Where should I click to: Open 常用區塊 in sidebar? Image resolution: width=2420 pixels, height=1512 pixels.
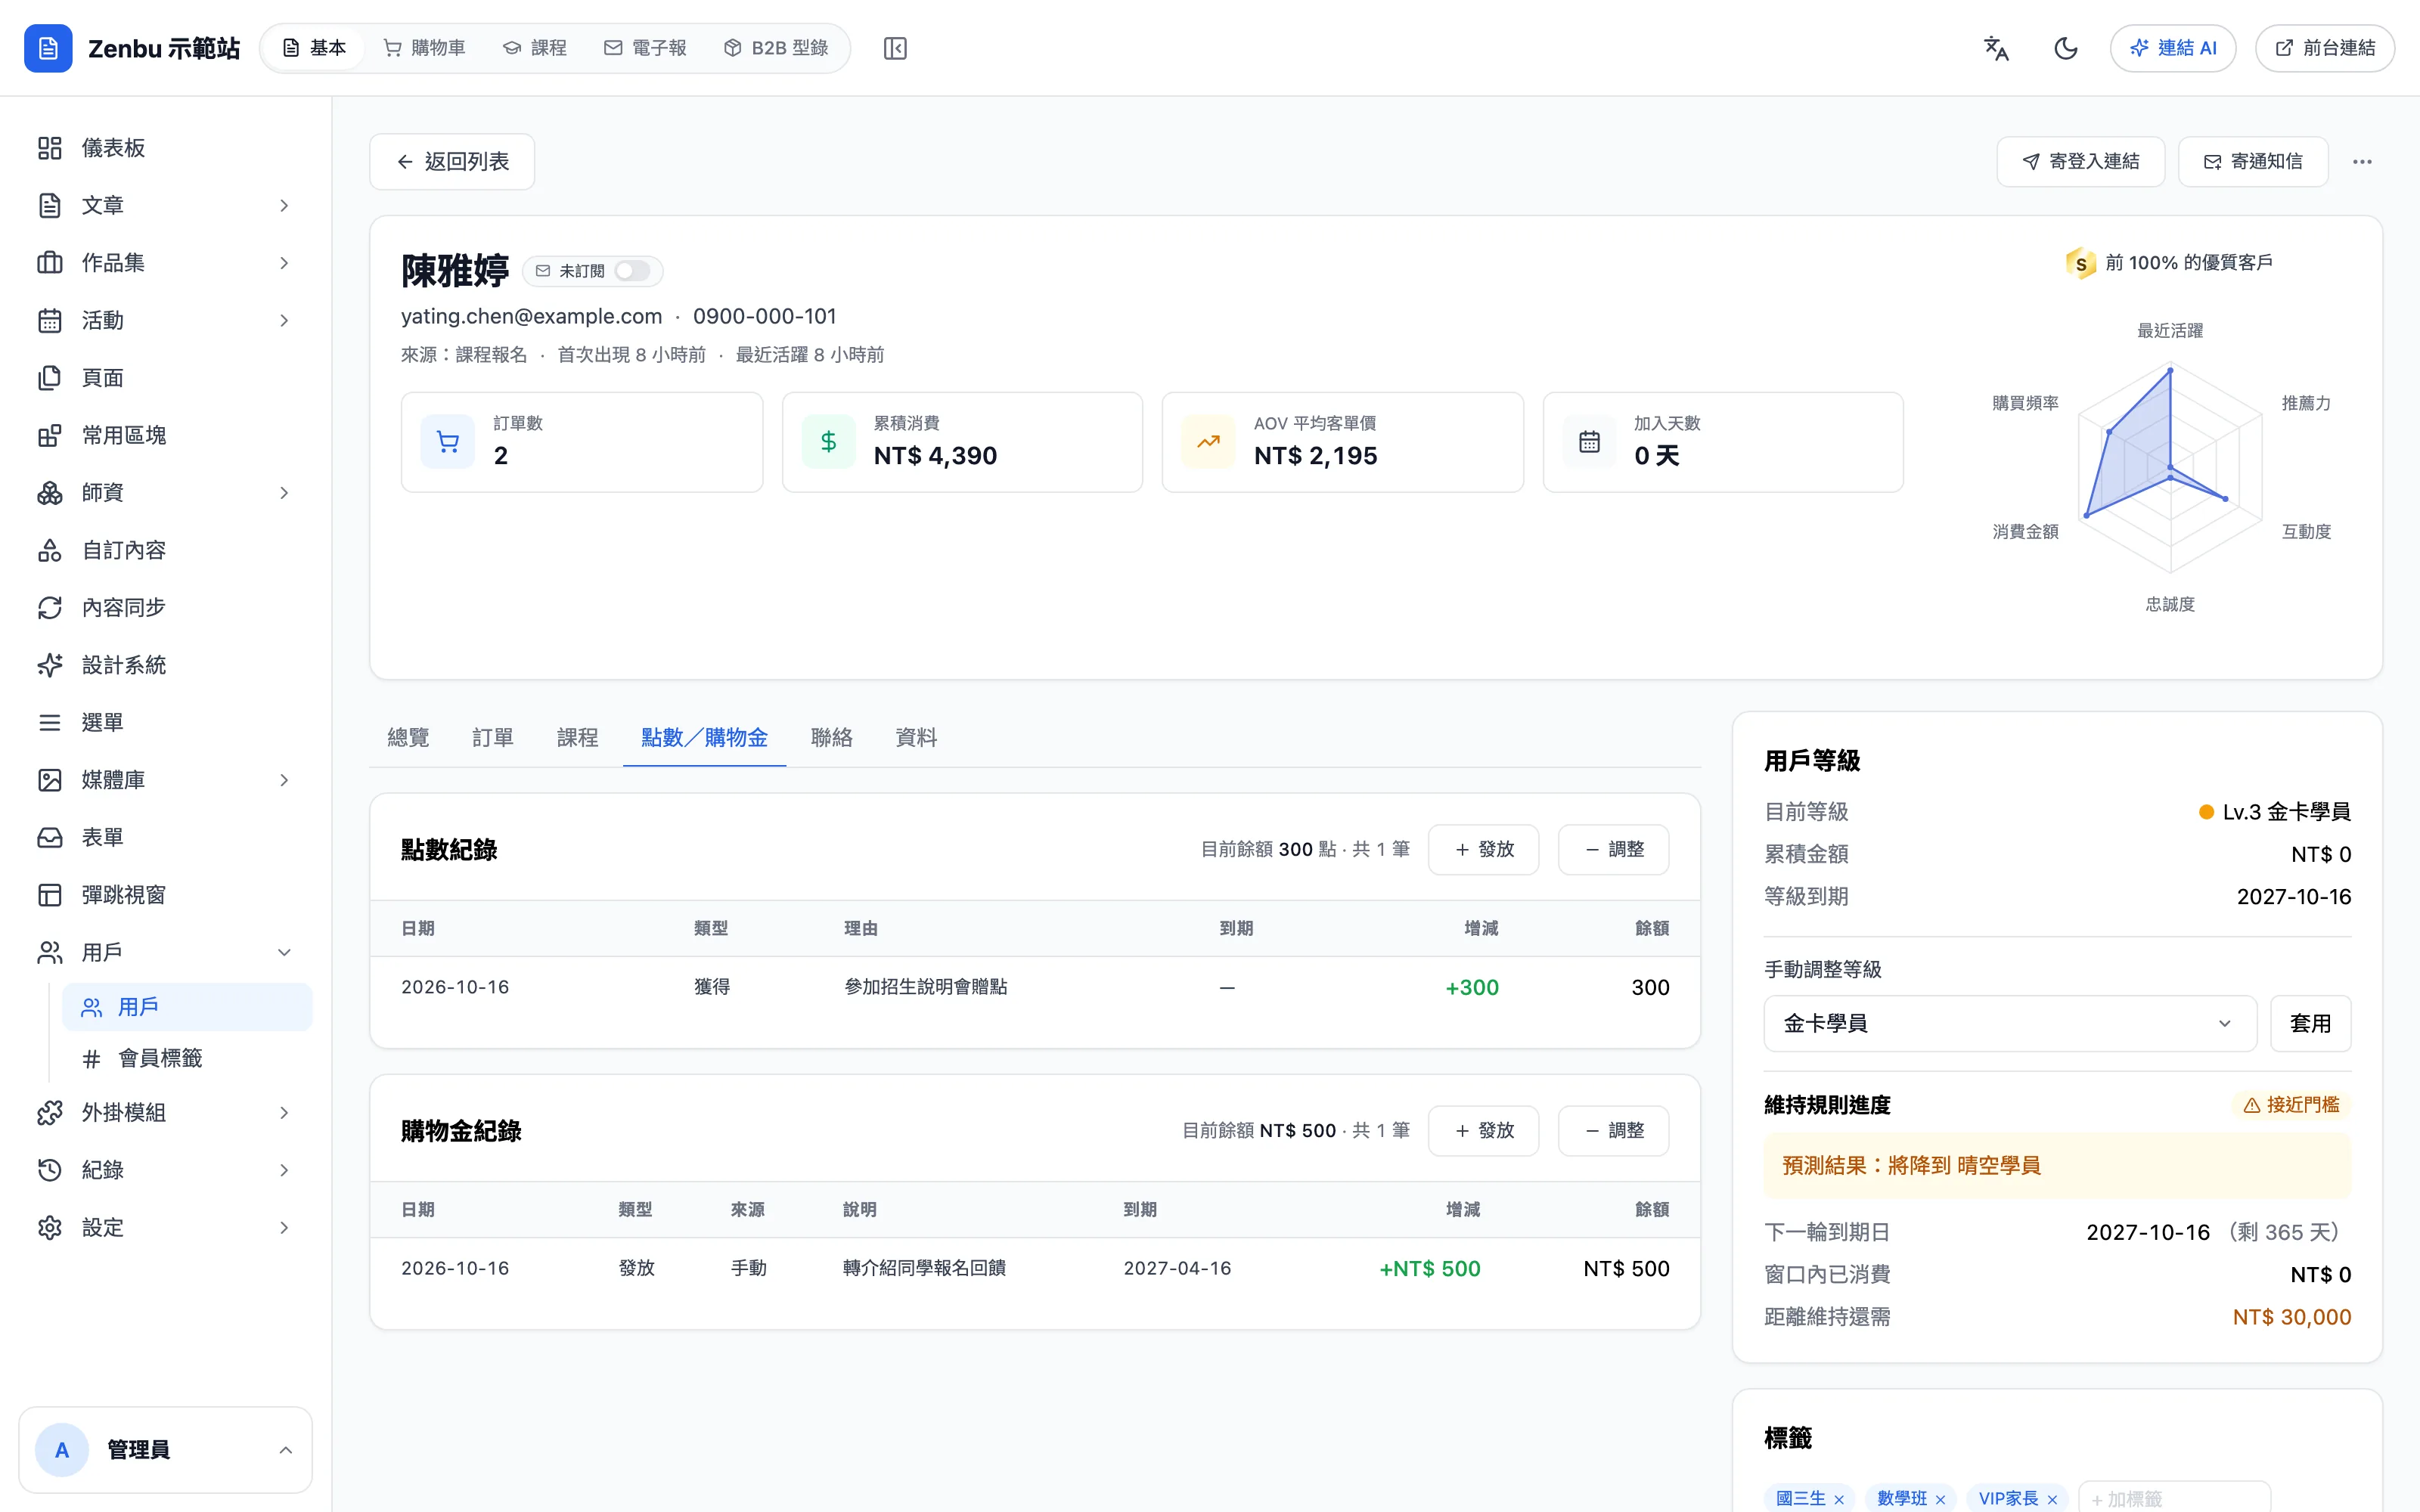[165, 435]
